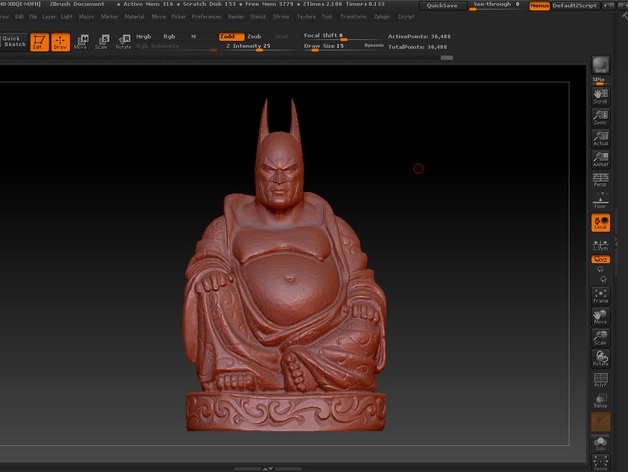Open the Edit menu
The width and height of the screenshot is (628, 472).
pos(19,17)
